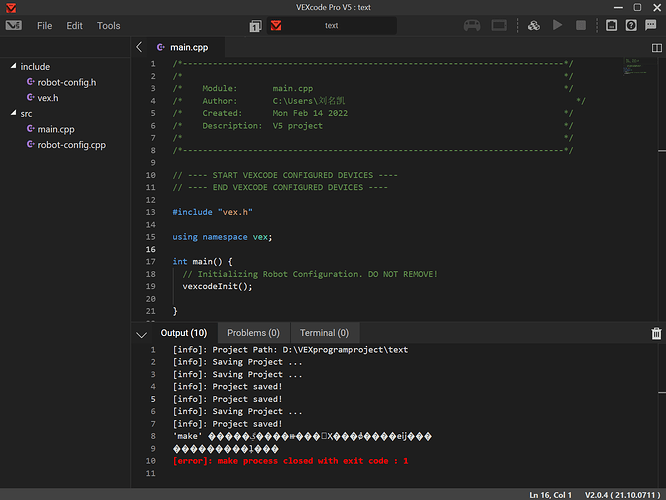Image resolution: width=666 pixels, height=500 pixels.
Task: Click the V5 brain status icon
Action: (x=499, y=25)
